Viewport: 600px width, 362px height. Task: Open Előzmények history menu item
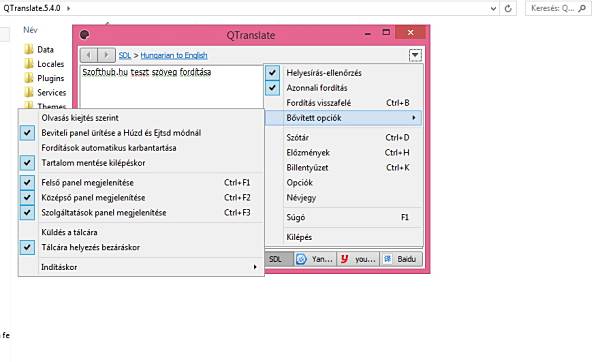click(344, 152)
